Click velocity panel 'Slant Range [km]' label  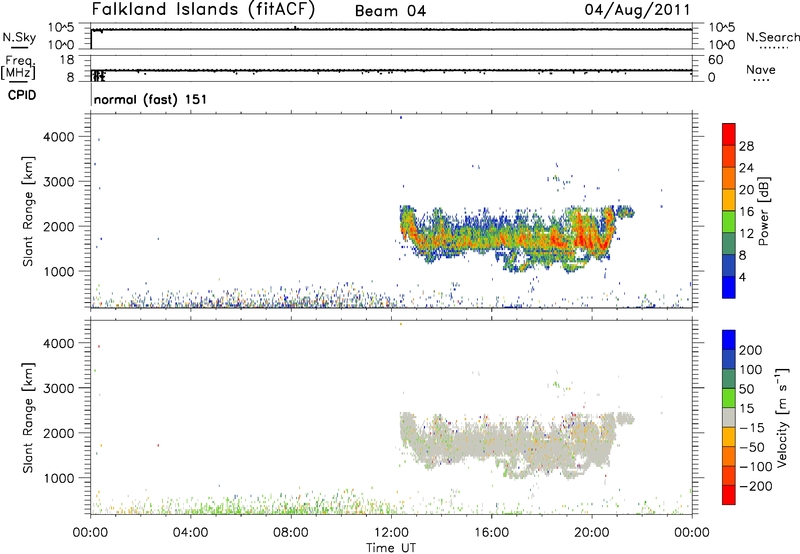click(28, 417)
